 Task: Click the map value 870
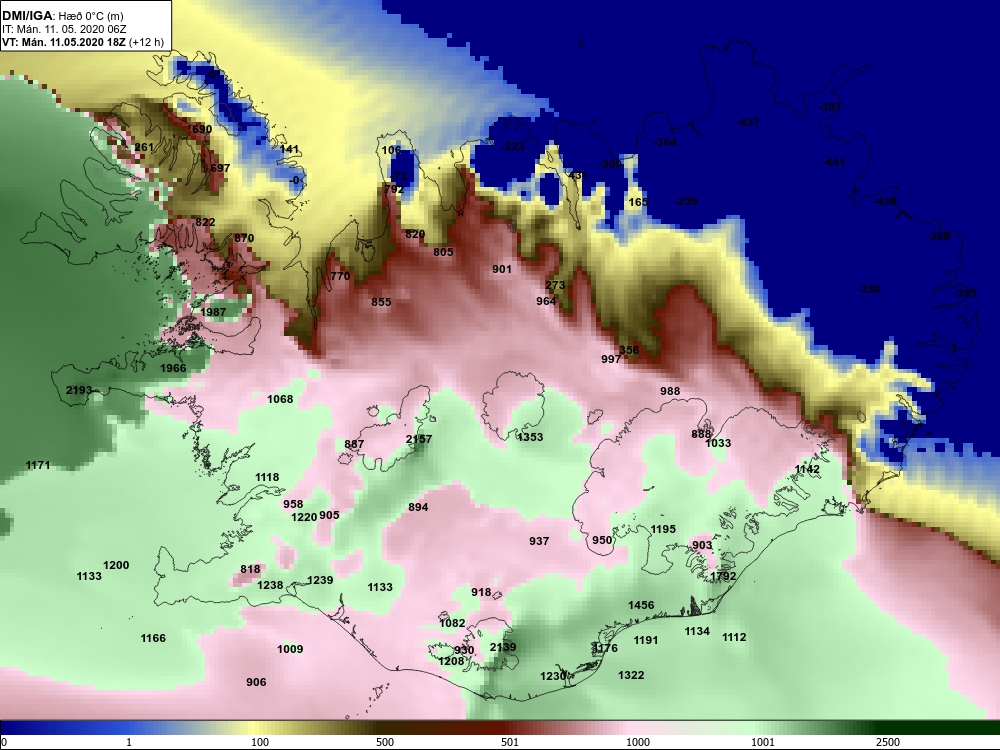244,238
